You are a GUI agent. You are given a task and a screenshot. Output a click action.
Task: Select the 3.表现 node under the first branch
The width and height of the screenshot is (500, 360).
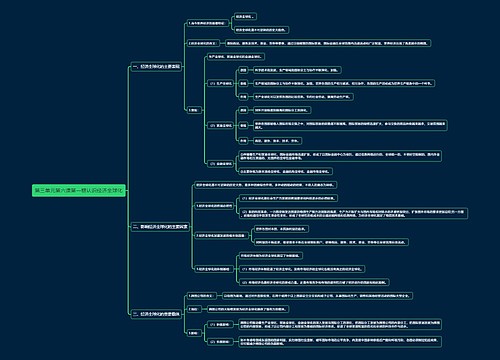point(194,110)
